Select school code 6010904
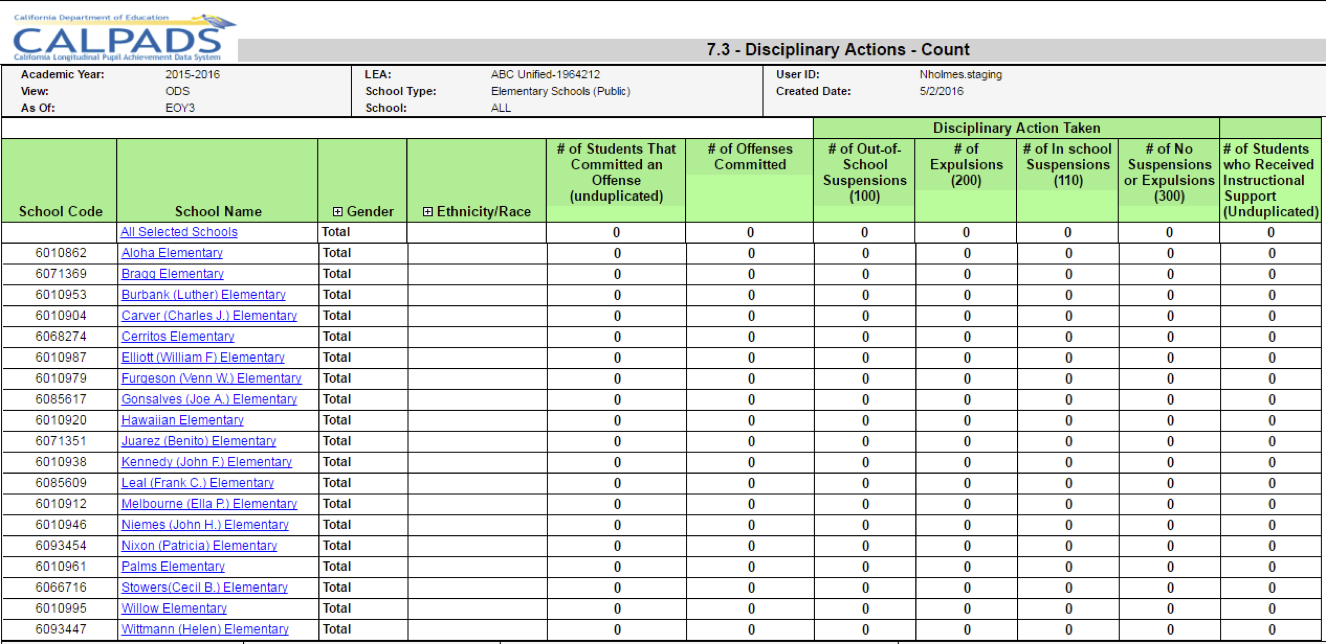The image size is (1326, 644). [x=61, y=316]
